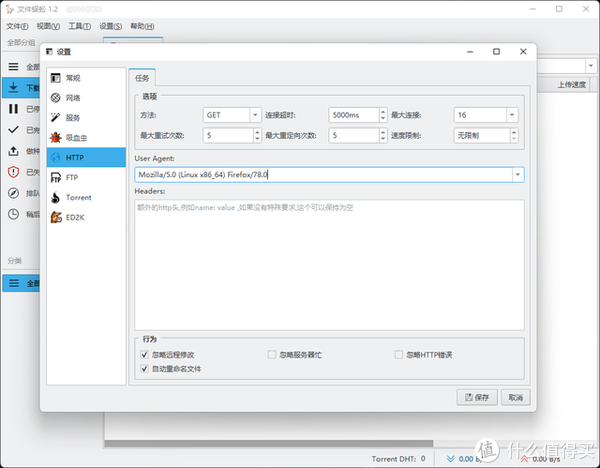600x468 pixels.
Task: Toggle 忽略HTTP错误 checkbox
Action: (x=399, y=355)
